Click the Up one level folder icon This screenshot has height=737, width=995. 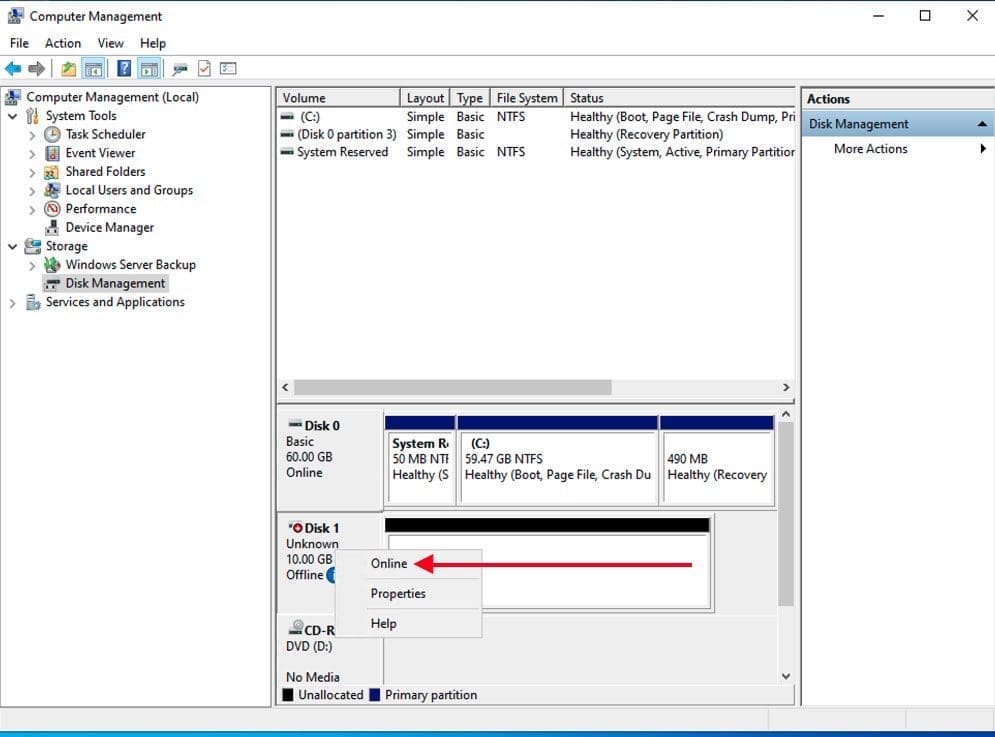pos(68,69)
